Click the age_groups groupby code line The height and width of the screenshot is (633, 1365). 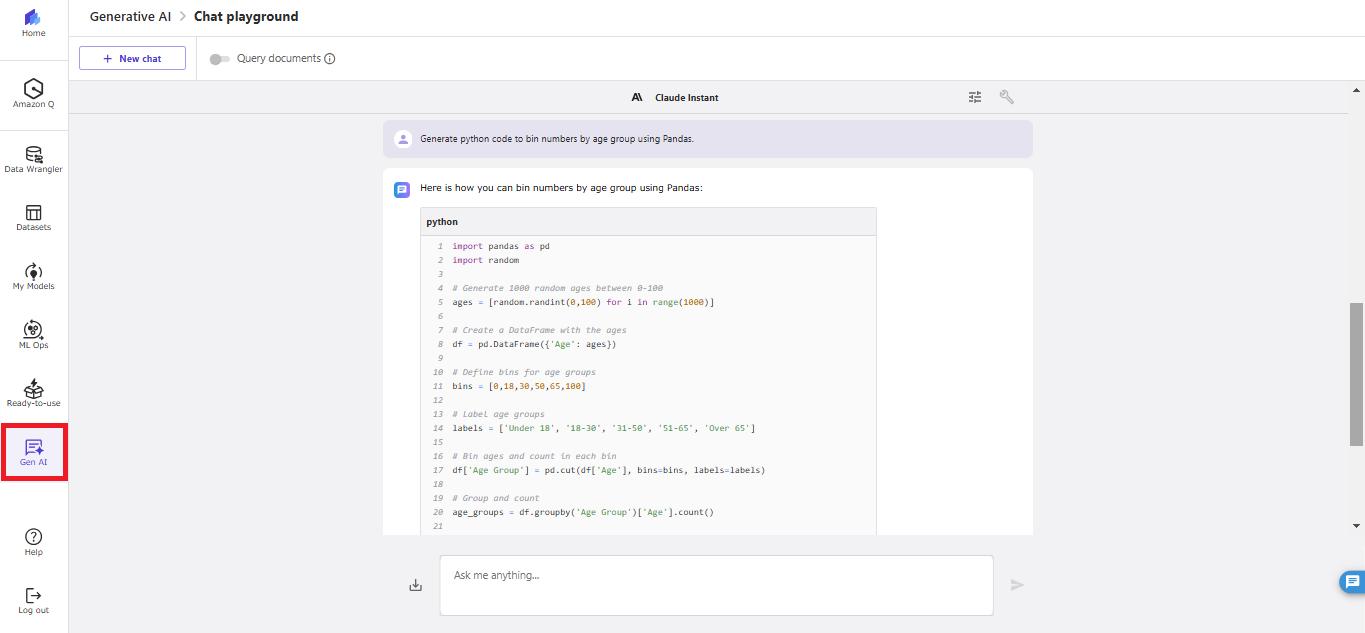[583, 512]
